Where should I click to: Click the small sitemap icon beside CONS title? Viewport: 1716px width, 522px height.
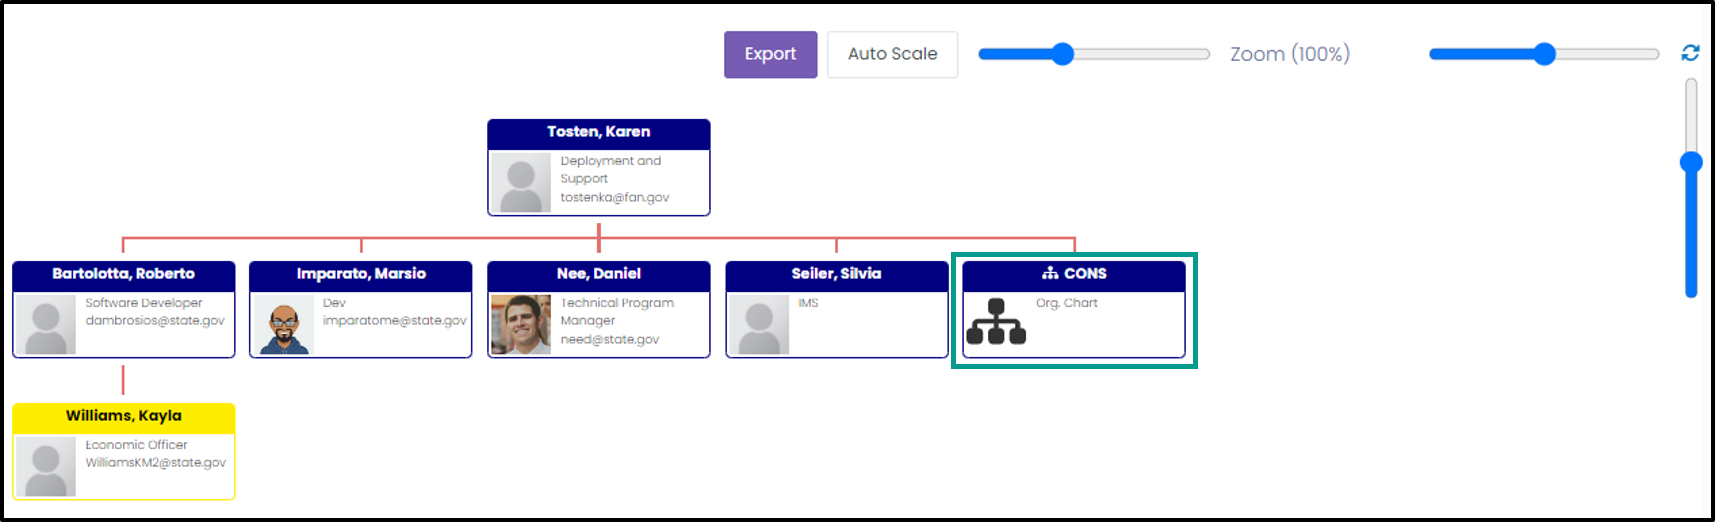pyautogui.click(x=1050, y=273)
